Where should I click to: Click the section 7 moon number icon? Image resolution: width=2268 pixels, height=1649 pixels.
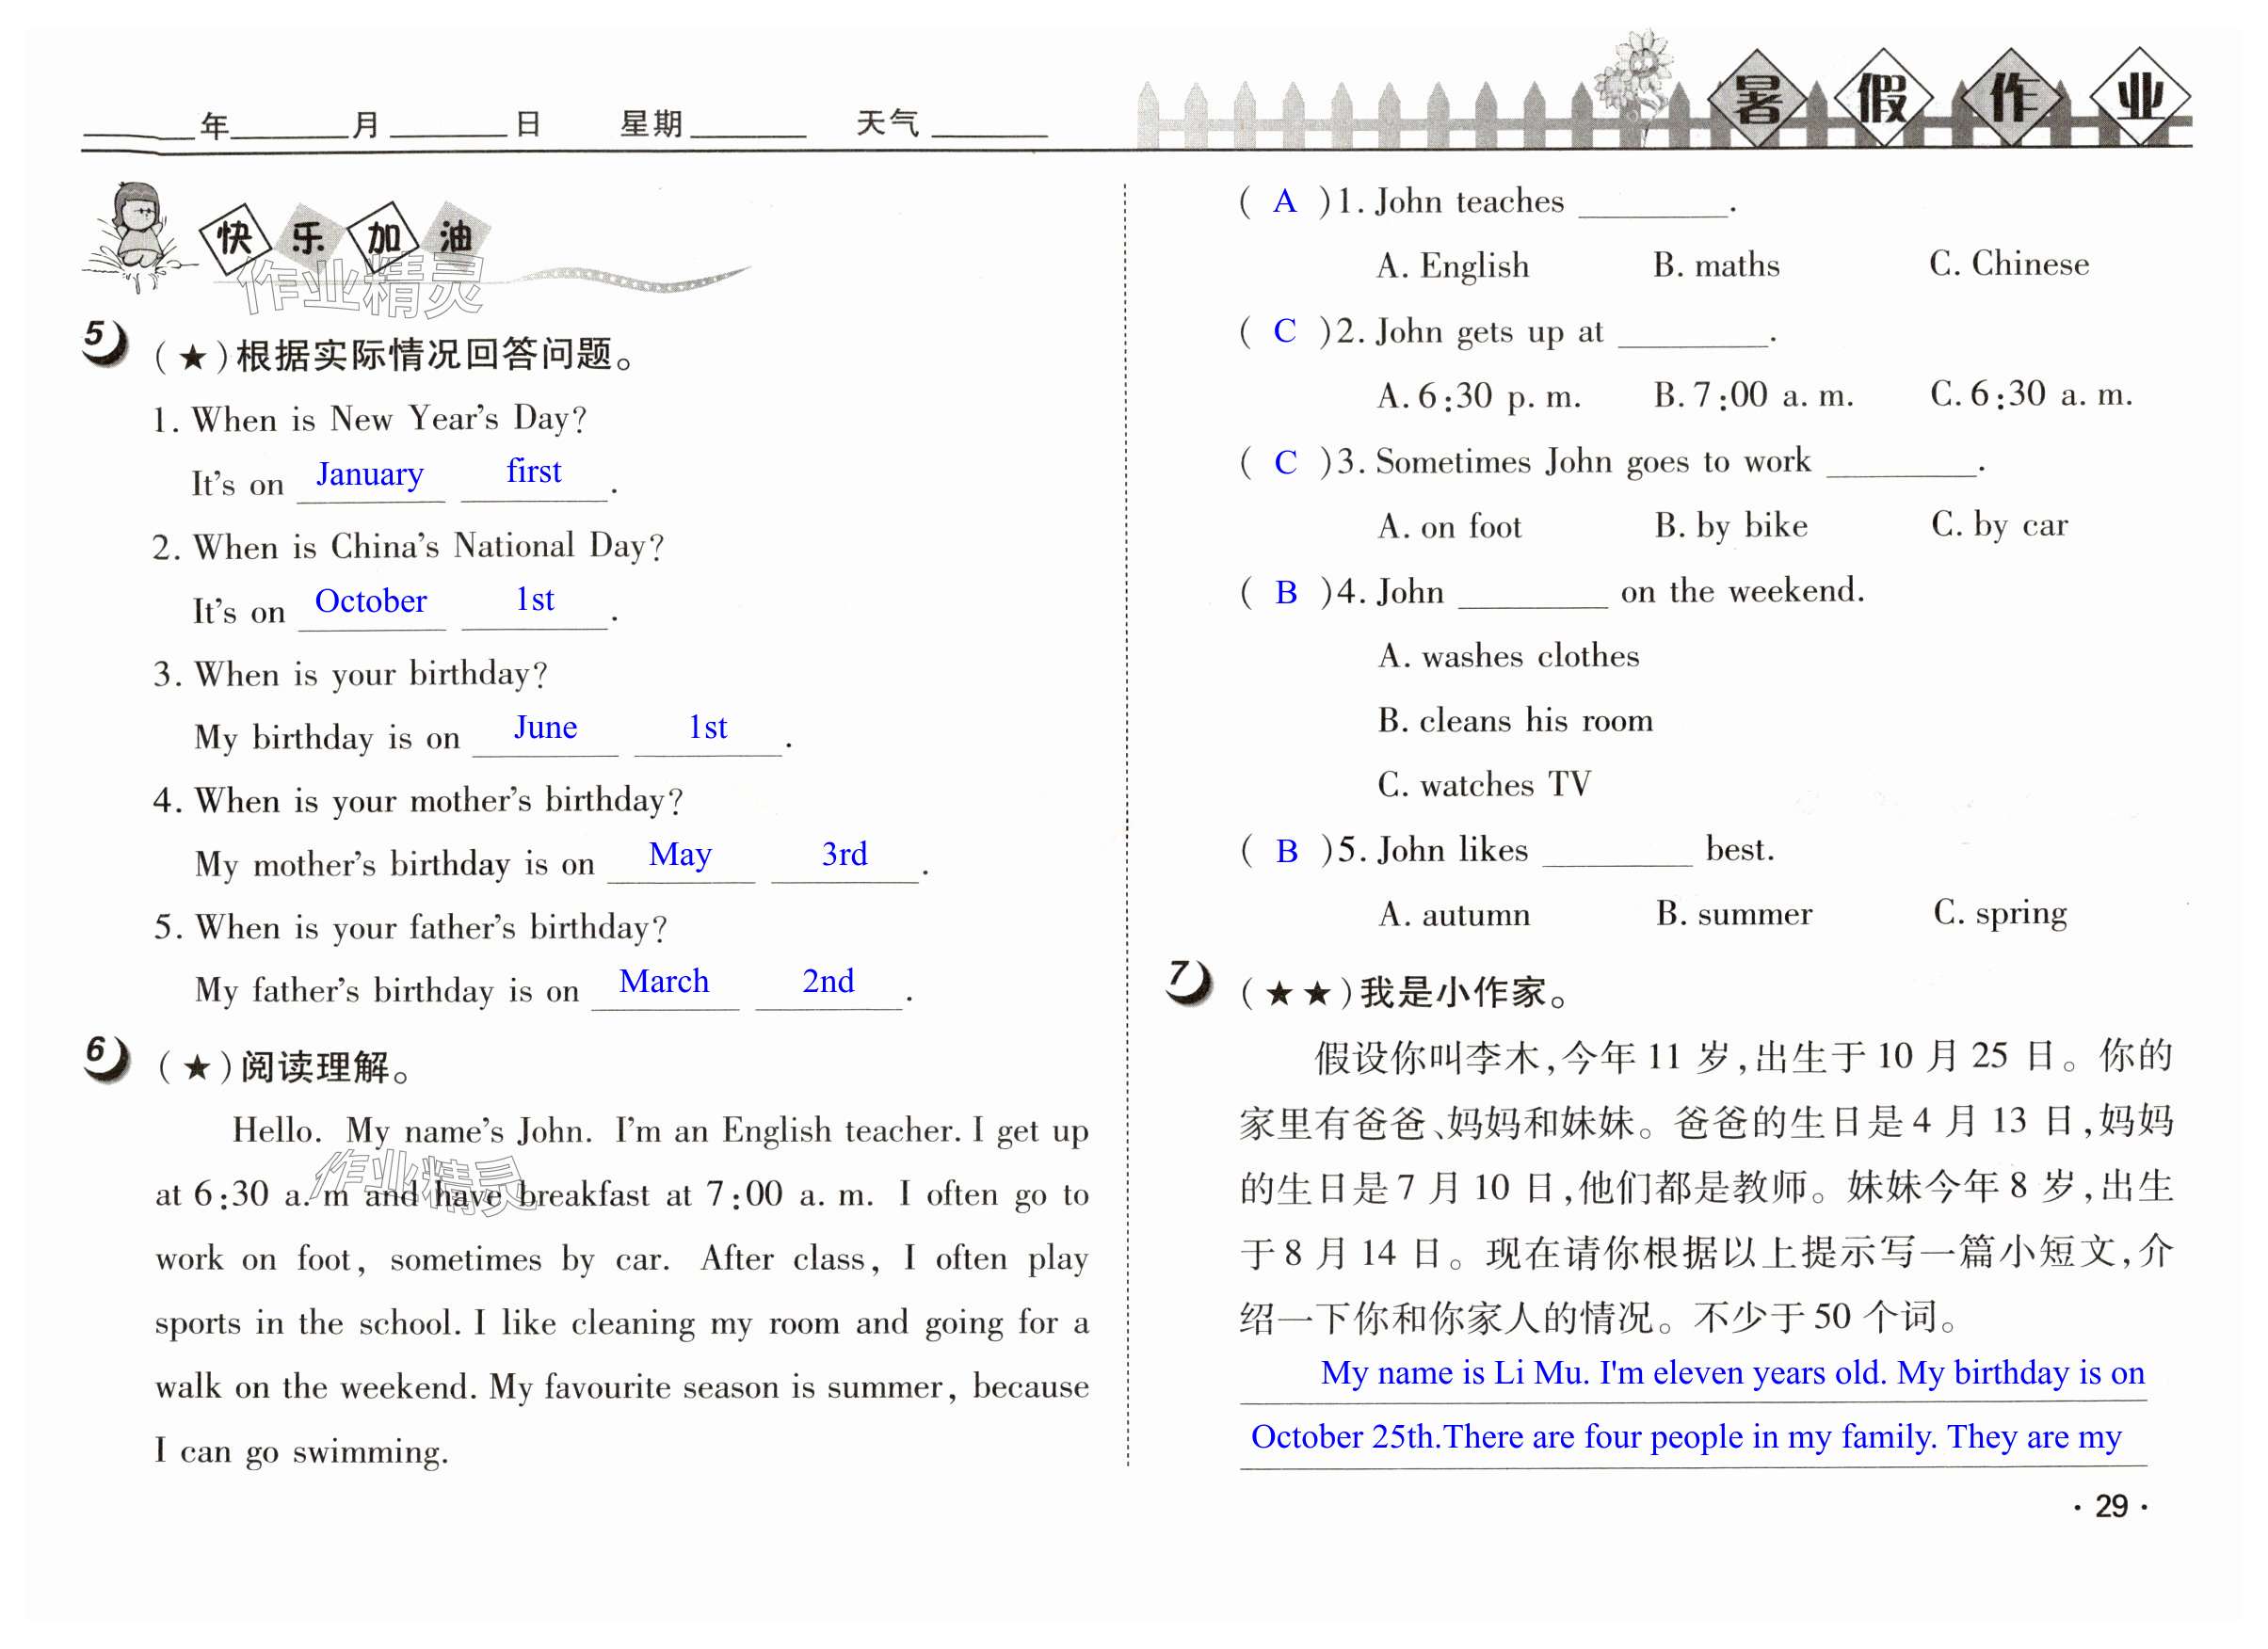tap(1188, 982)
